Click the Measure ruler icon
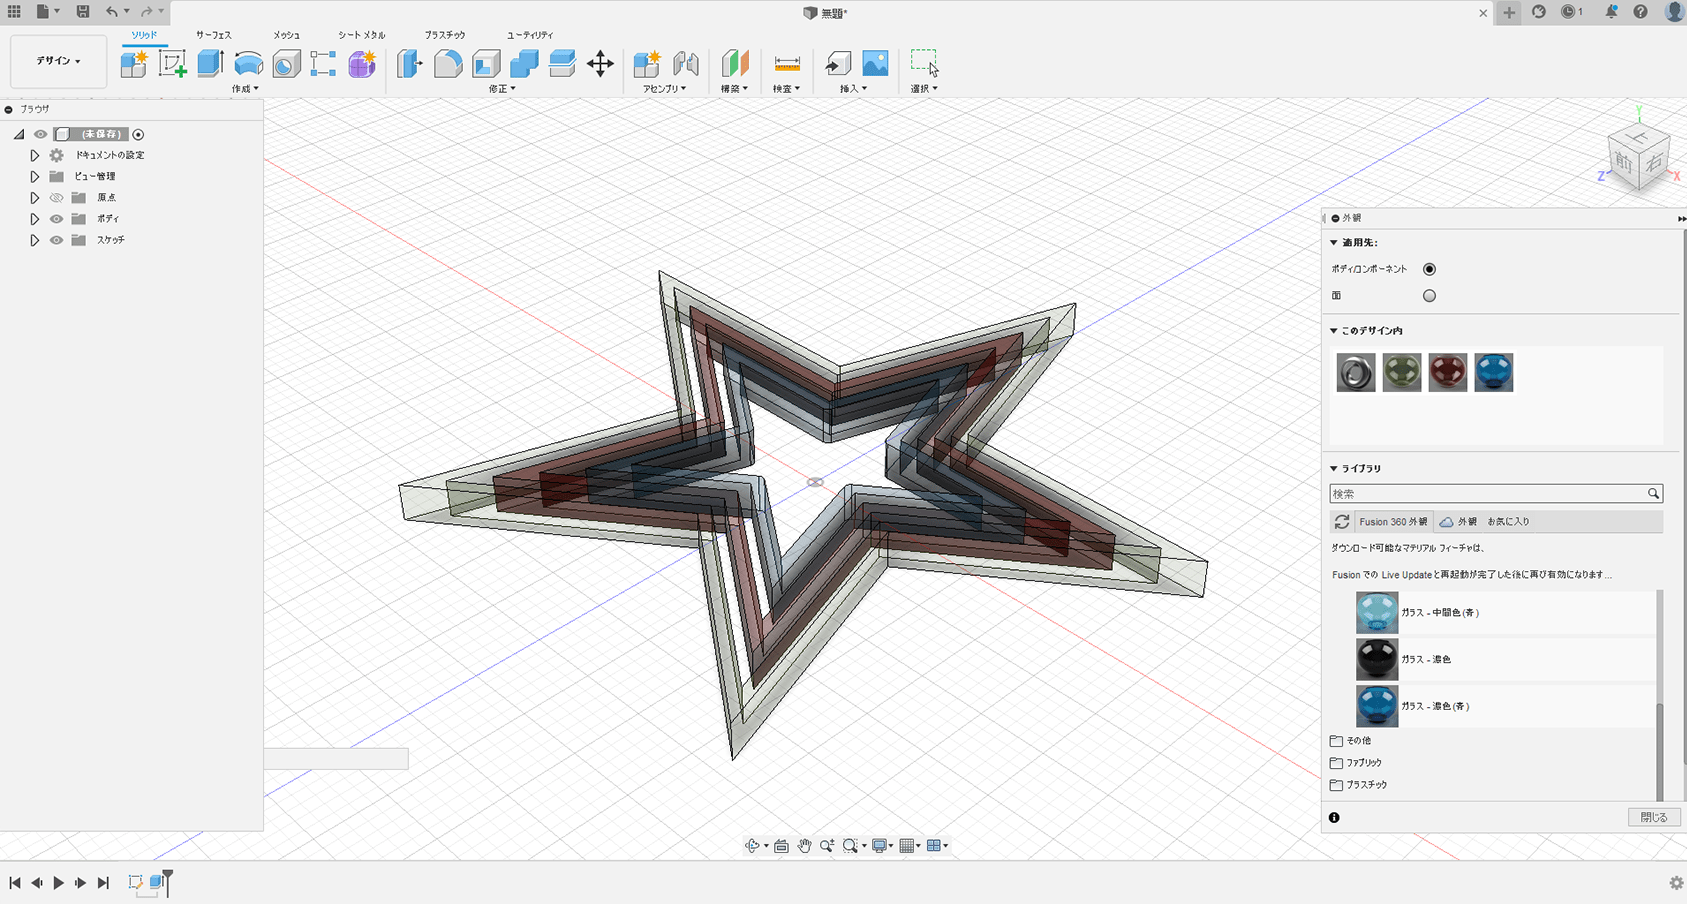This screenshot has width=1687, height=904. (787, 64)
